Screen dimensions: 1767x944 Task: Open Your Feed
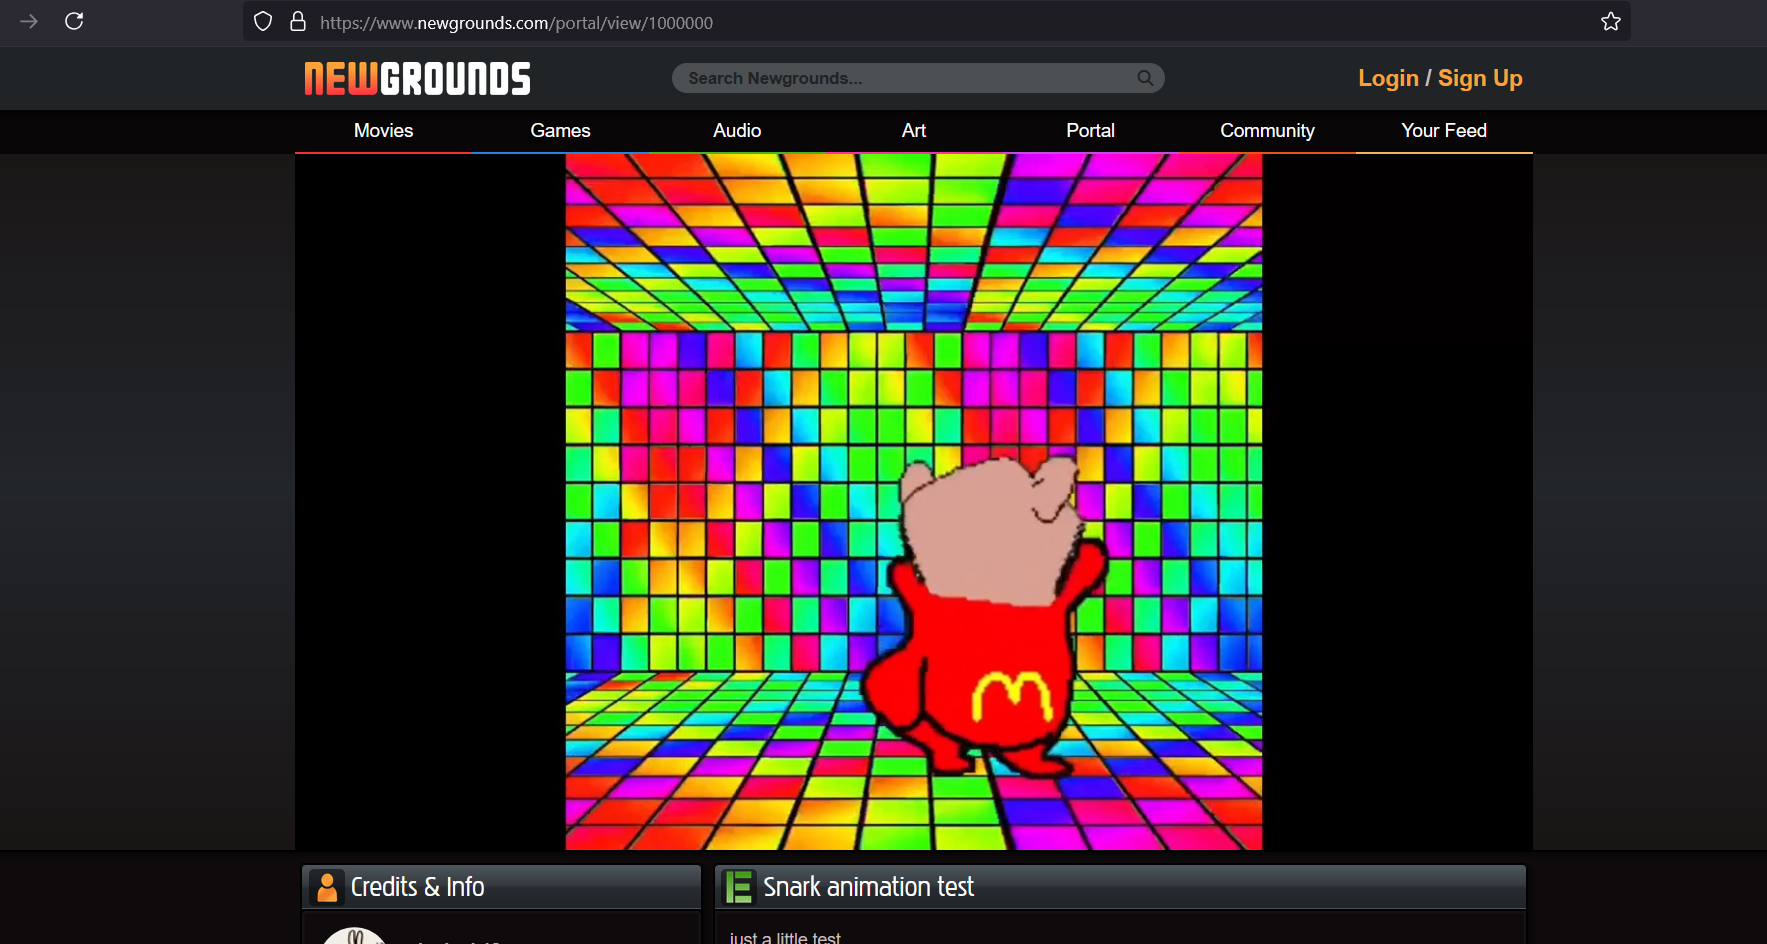(x=1443, y=131)
